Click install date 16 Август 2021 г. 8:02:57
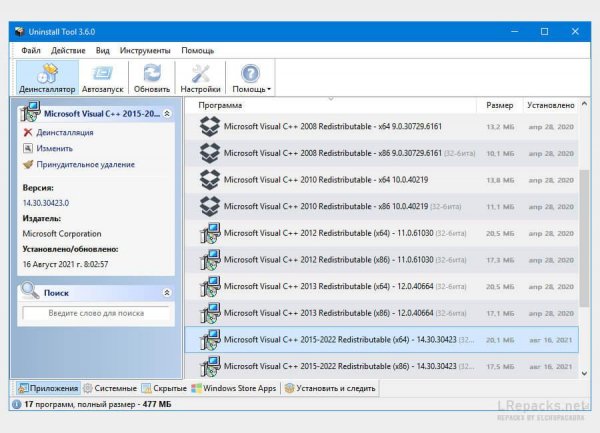This screenshot has height=433, width=600. pyautogui.click(x=65, y=264)
